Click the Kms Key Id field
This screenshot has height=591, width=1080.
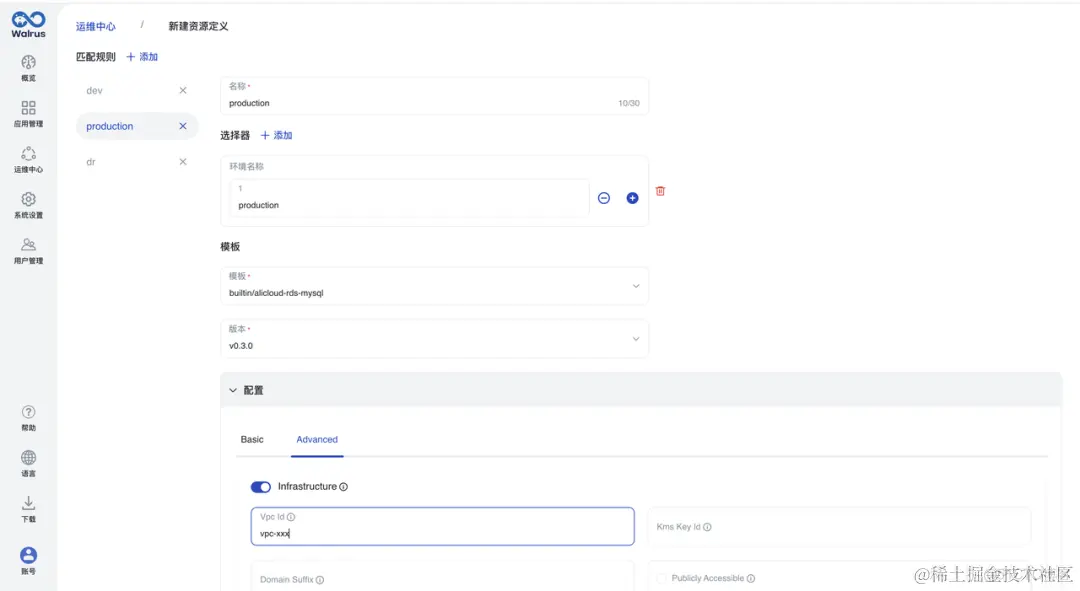point(840,527)
